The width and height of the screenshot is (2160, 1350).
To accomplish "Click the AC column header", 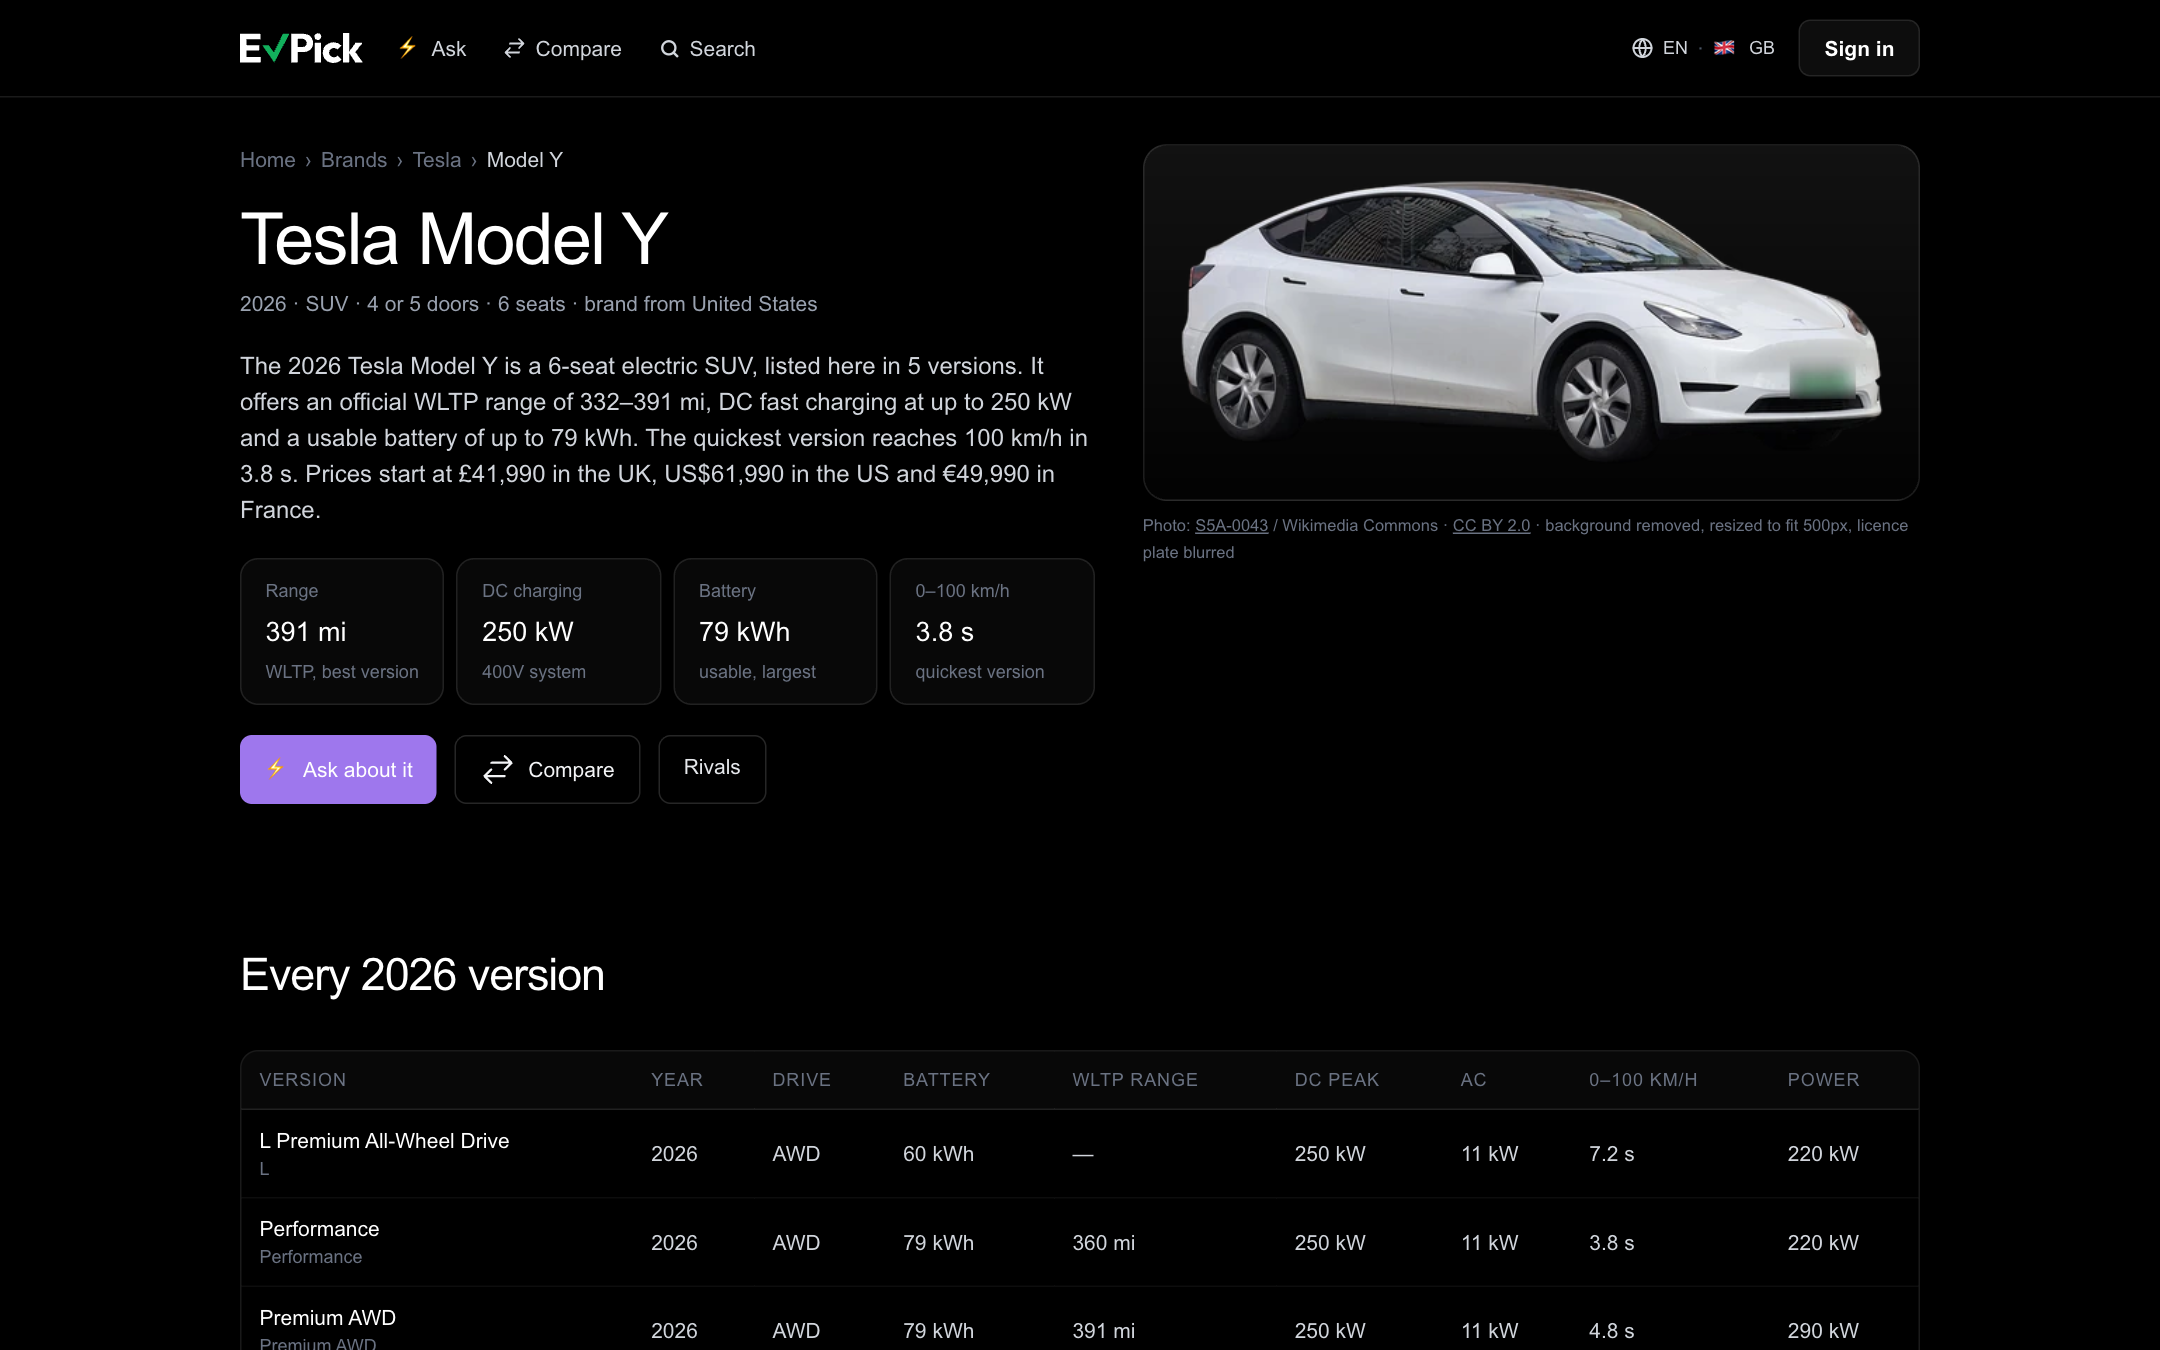I will [x=1473, y=1080].
